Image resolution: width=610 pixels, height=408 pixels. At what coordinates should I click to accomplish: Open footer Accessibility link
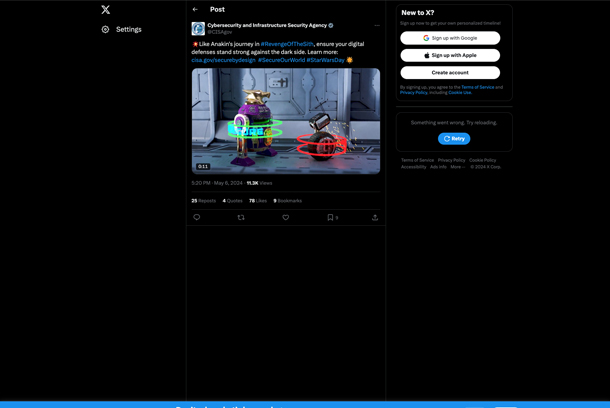click(414, 167)
